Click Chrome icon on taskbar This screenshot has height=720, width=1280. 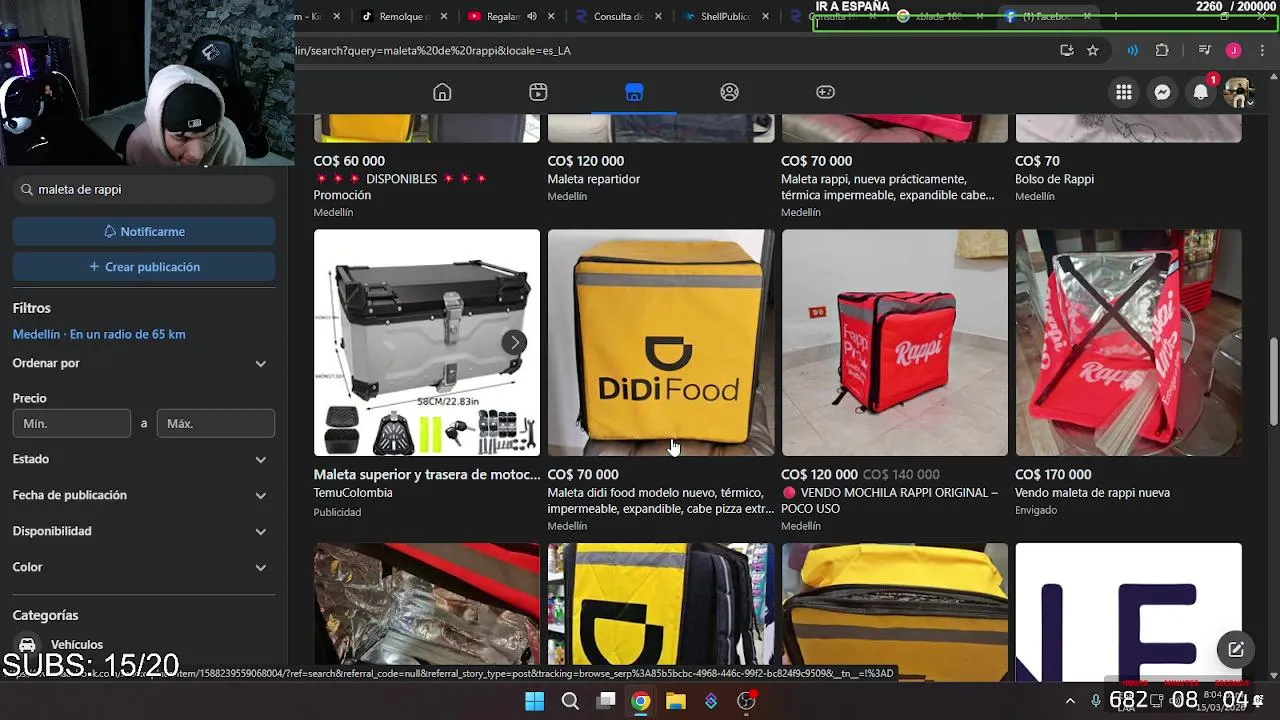tap(641, 701)
